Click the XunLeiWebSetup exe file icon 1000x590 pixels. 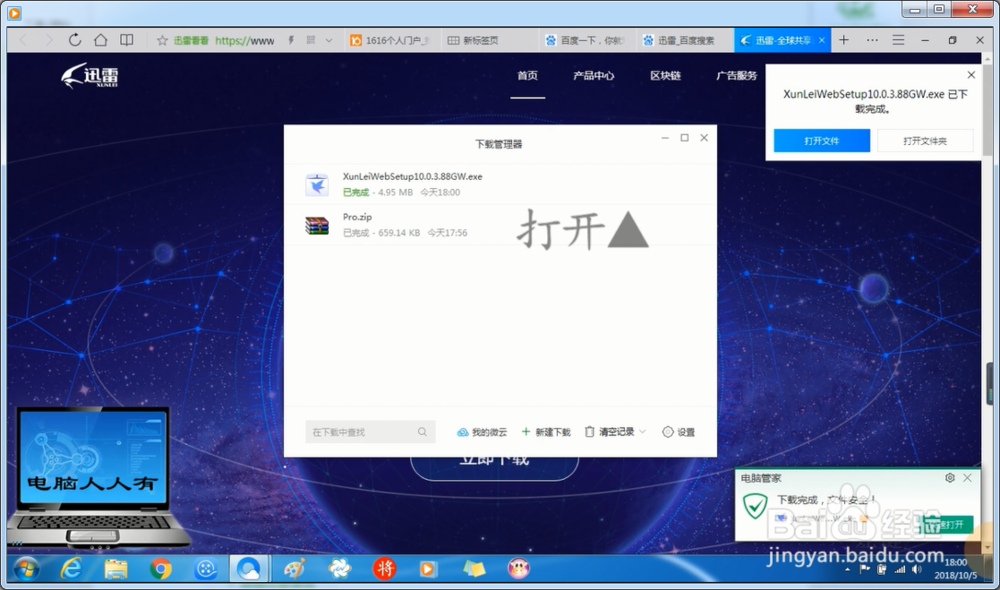[317, 184]
